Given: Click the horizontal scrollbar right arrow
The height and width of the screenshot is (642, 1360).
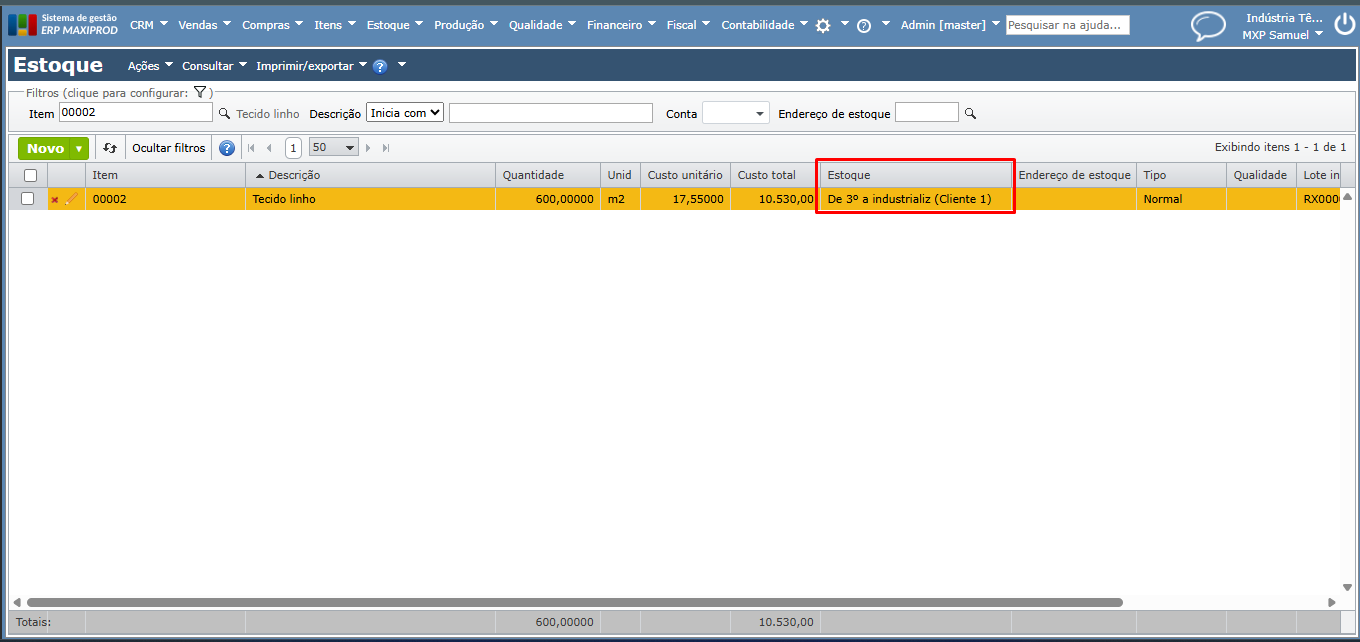Looking at the screenshot, I should (1332, 602).
